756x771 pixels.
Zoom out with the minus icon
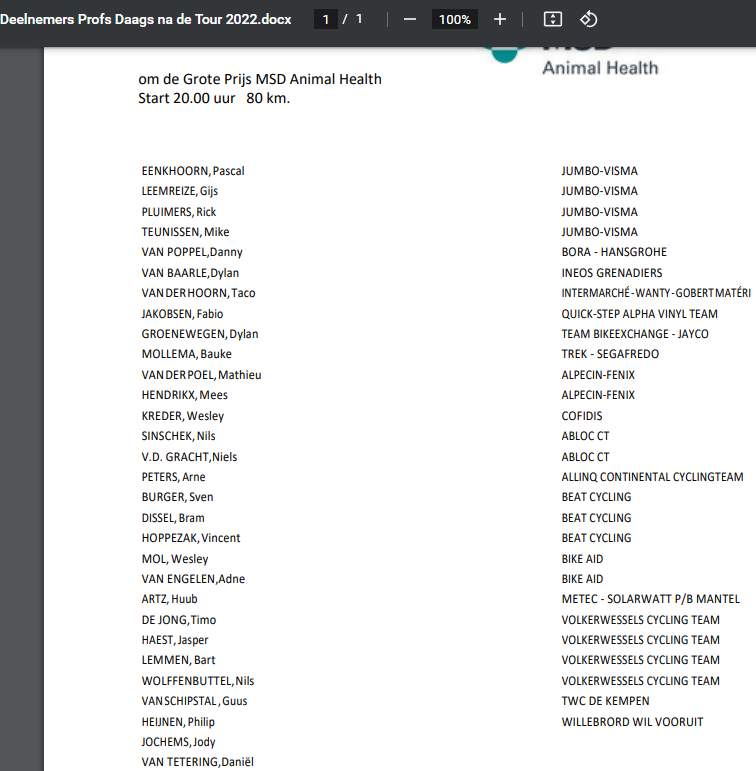tap(409, 20)
